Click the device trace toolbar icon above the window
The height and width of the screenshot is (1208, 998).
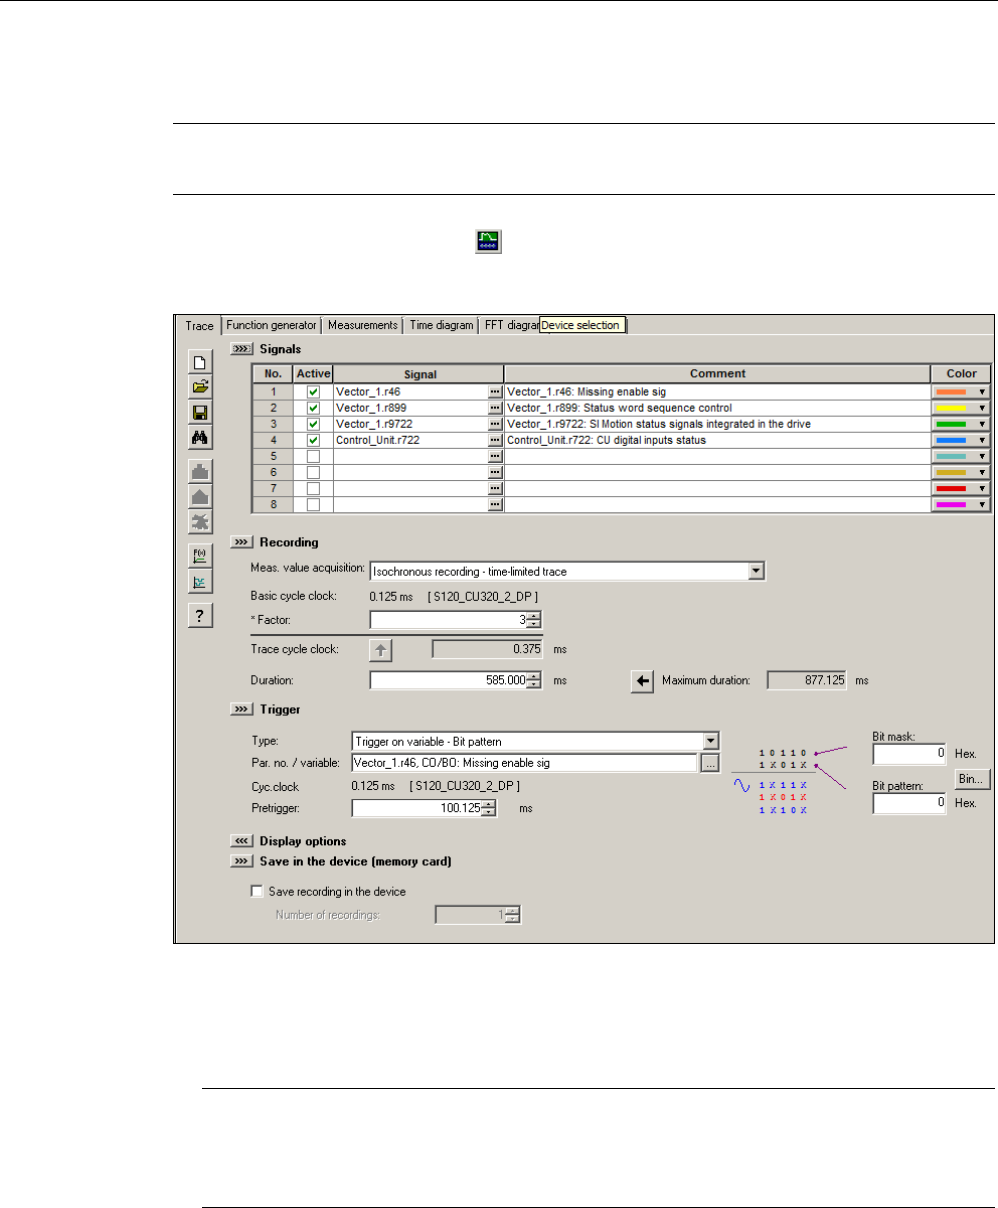click(488, 240)
